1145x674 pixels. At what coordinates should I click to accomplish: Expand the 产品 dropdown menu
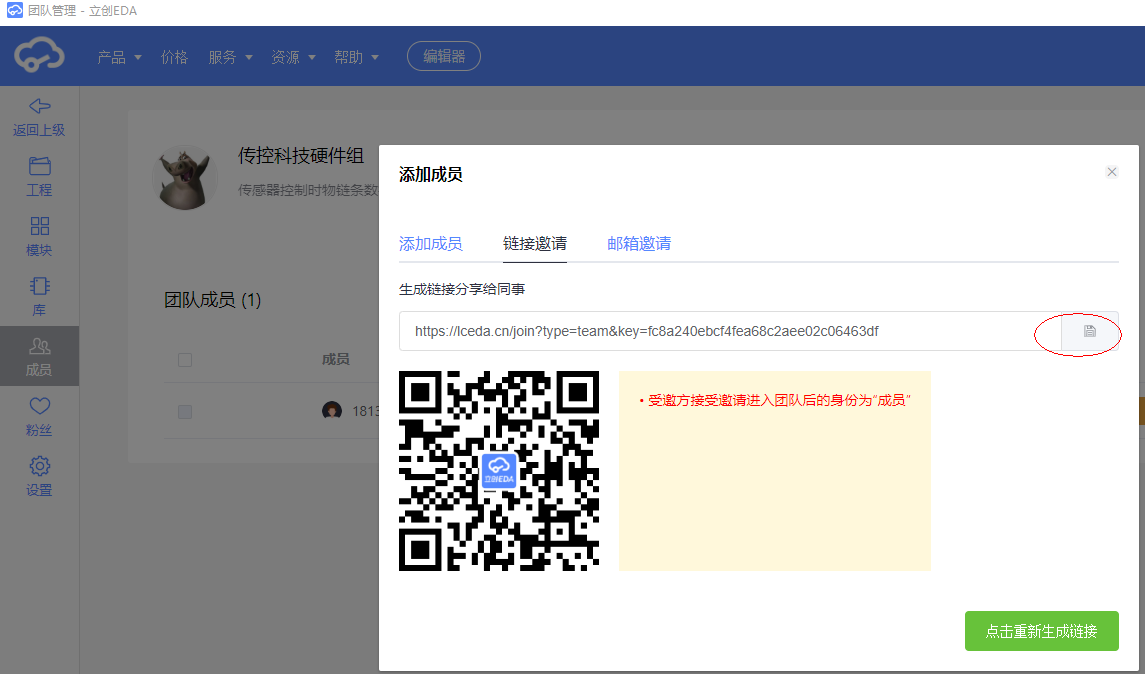120,57
